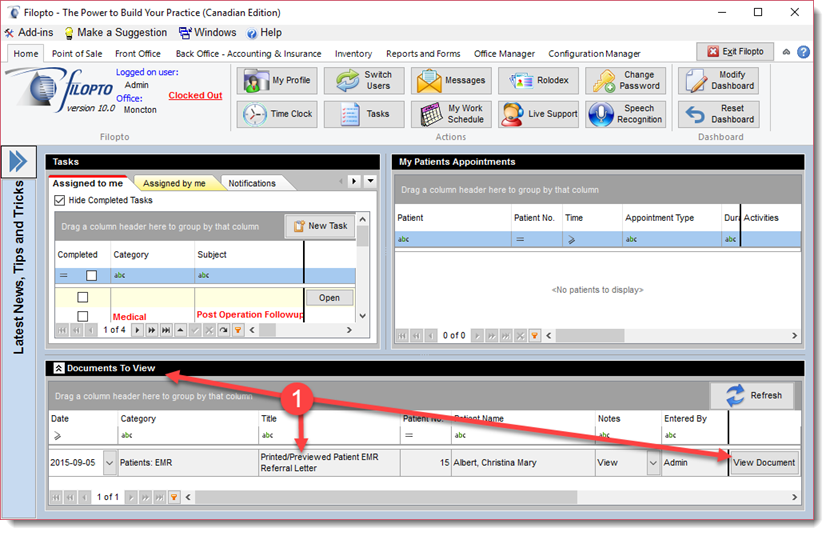The width and height of the screenshot is (829, 535).
Task: Click Open button for task row
Action: [x=329, y=298]
